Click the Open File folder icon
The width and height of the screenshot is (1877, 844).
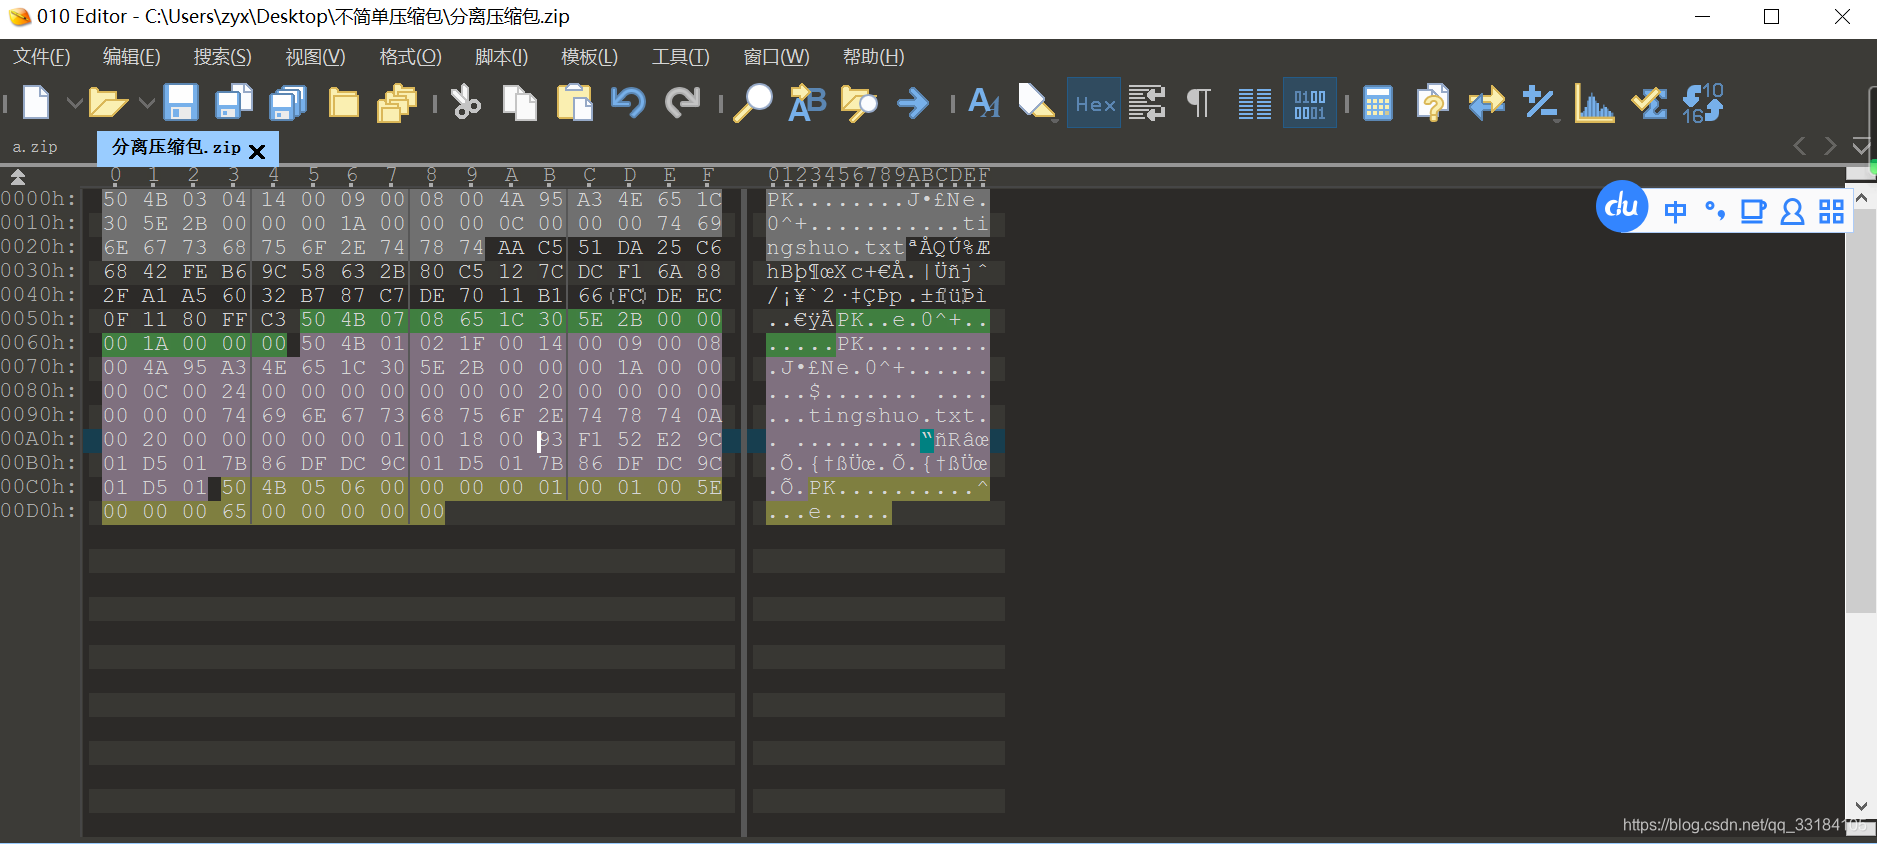tap(108, 103)
